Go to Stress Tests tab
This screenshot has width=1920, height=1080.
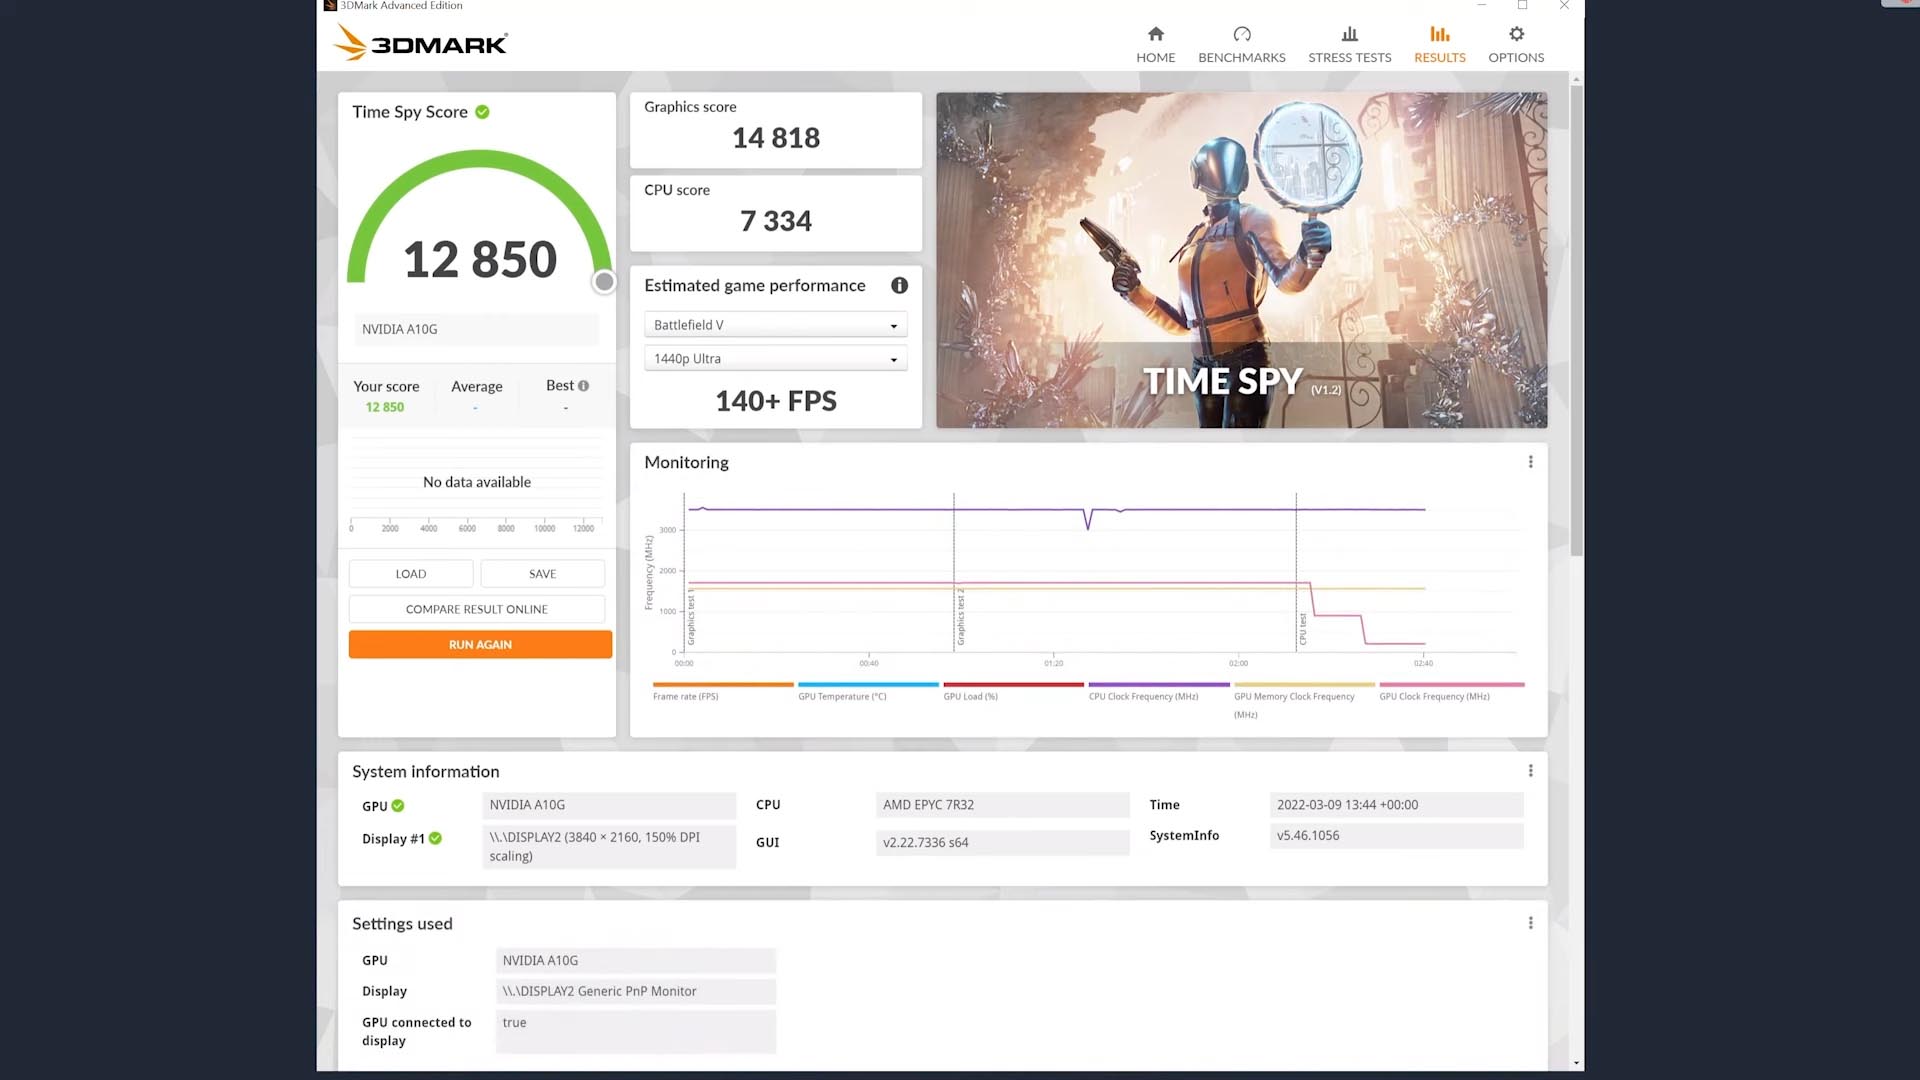click(x=1349, y=45)
